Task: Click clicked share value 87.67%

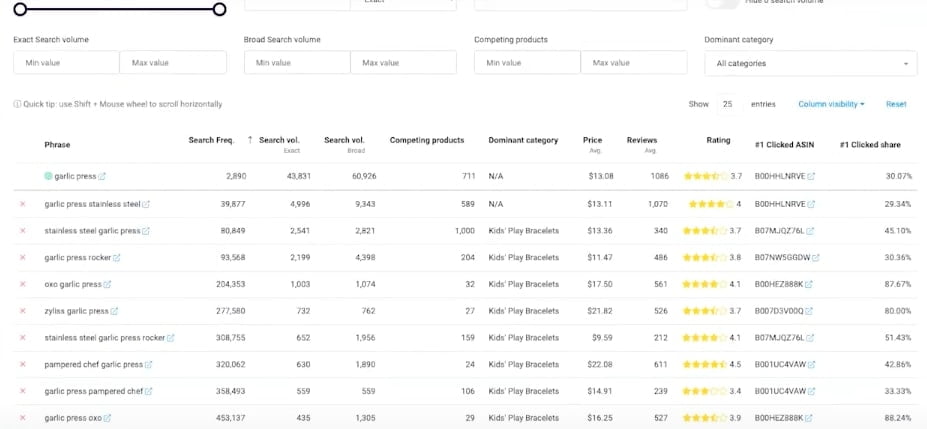Action: tap(899, 284)
